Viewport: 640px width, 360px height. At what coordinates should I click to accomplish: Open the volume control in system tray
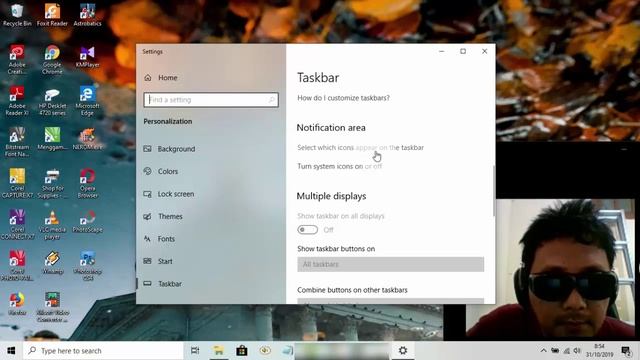coord(577,351)
